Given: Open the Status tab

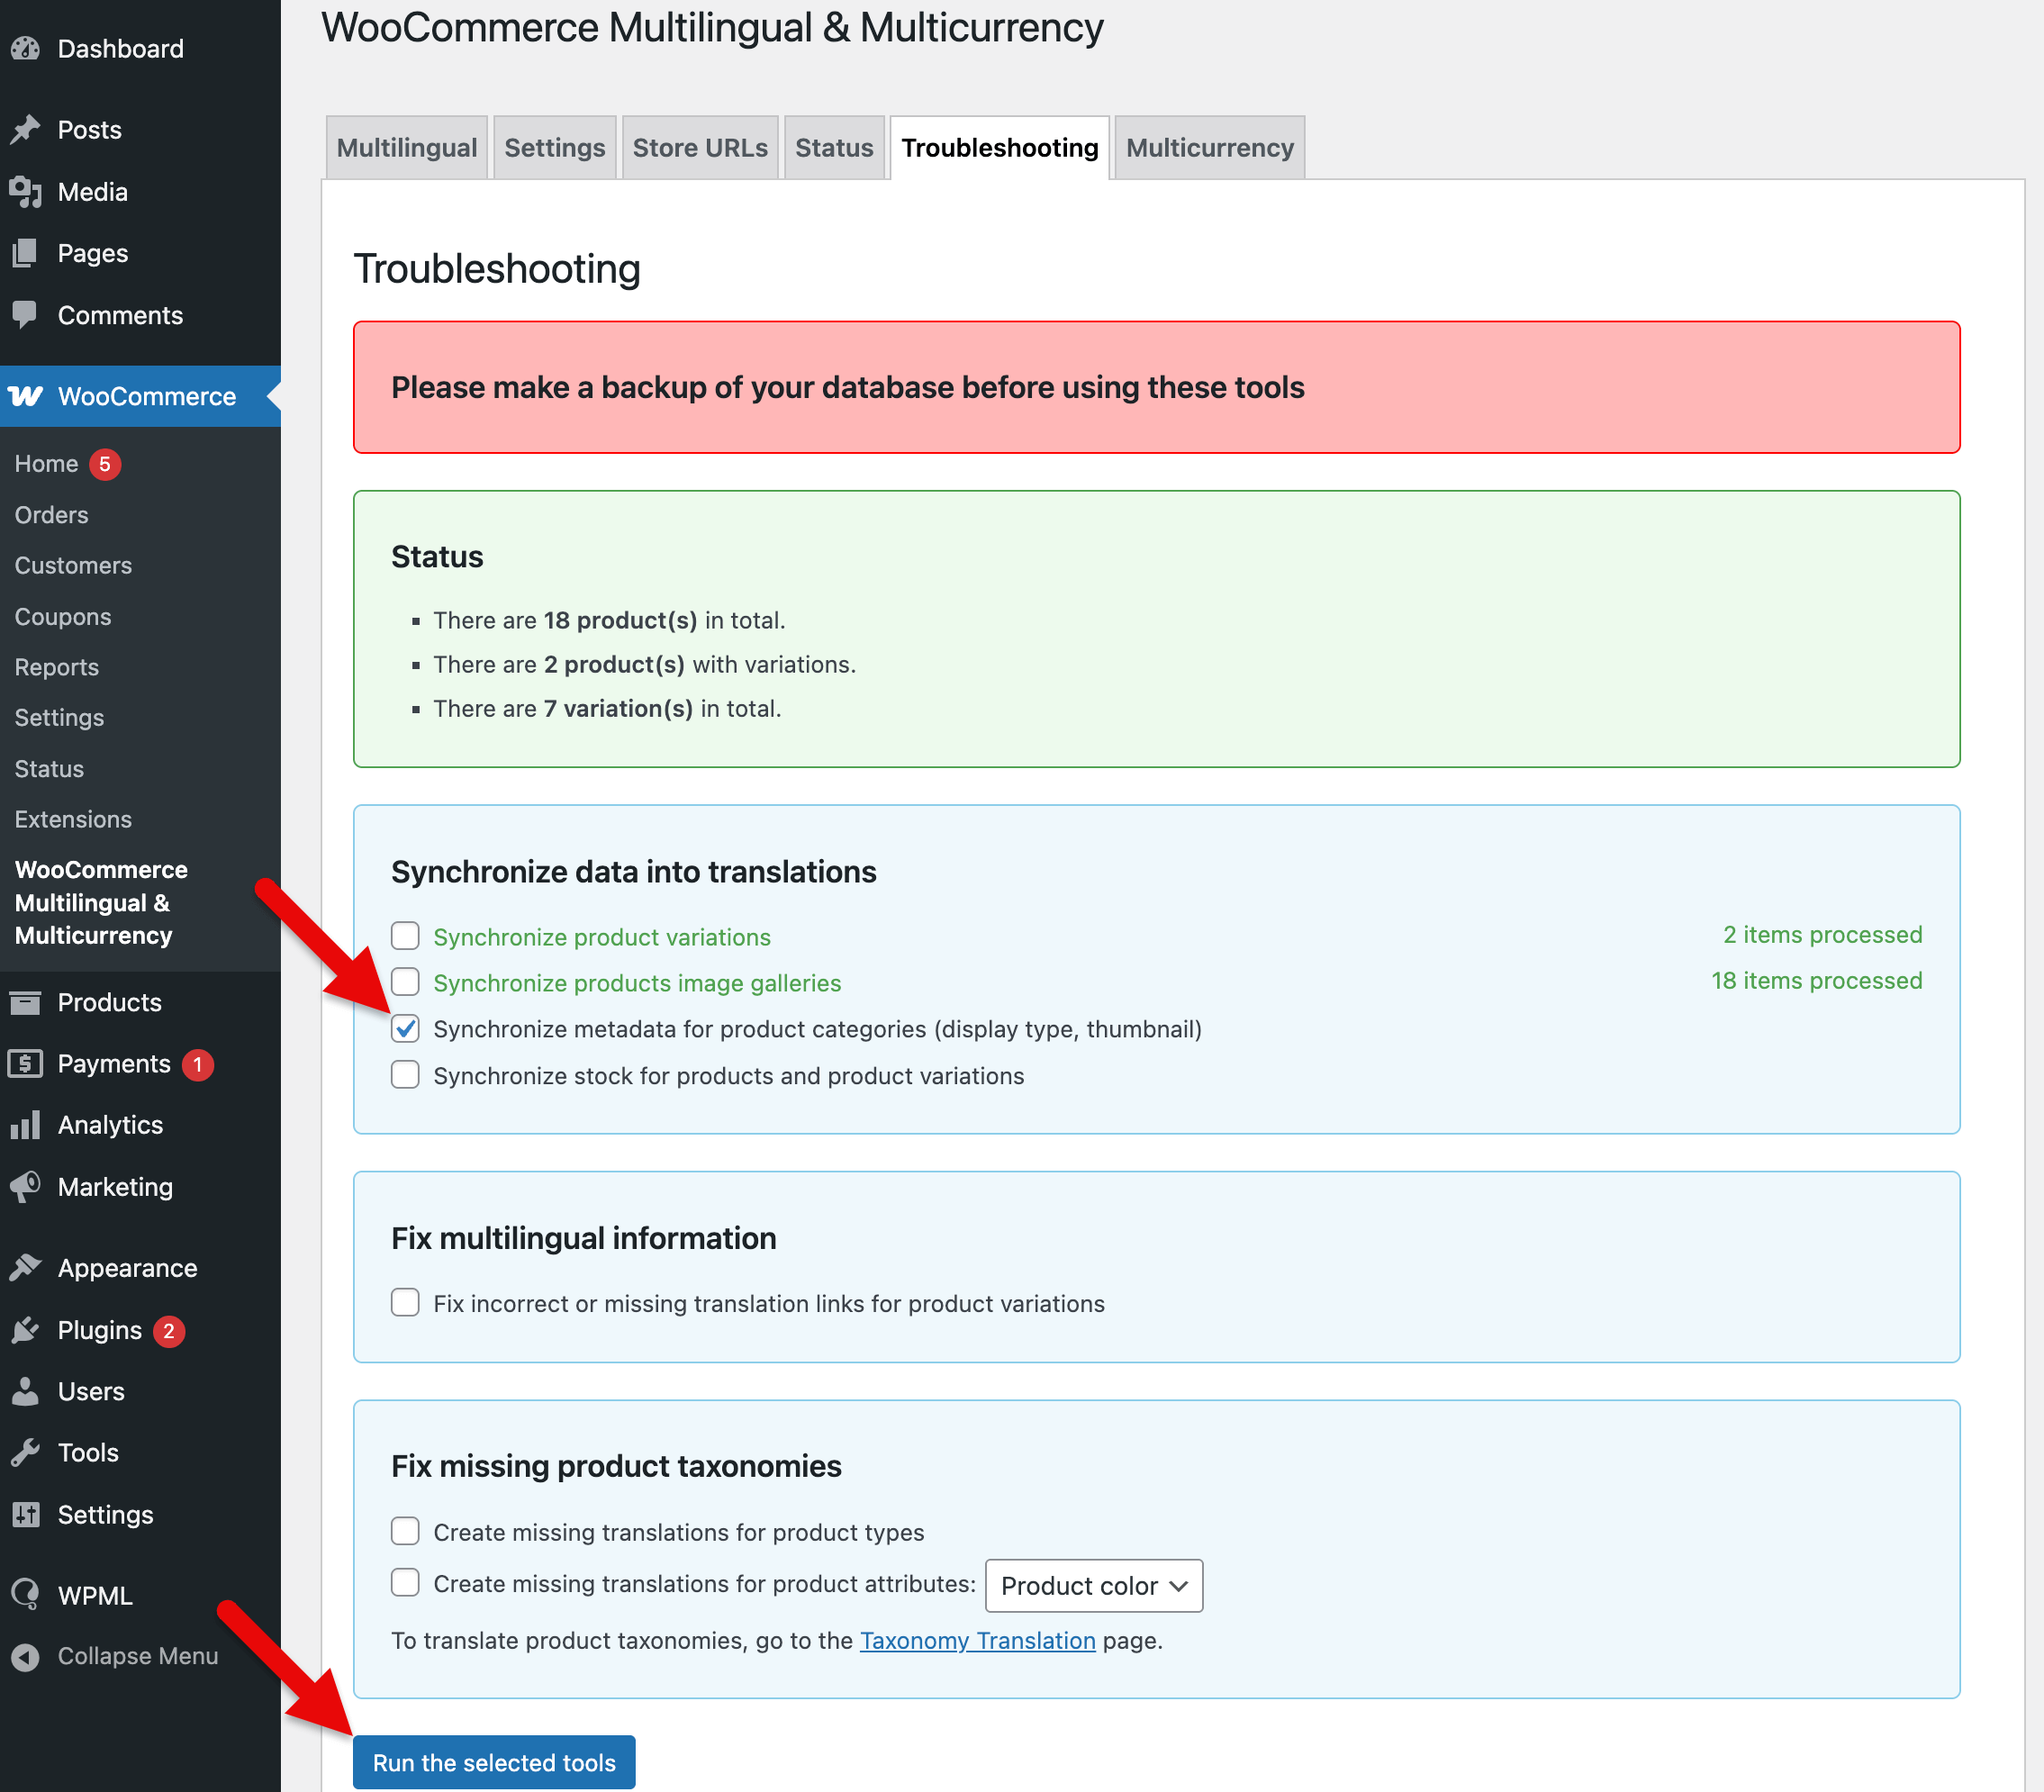Looking at the screenshot, I should [834, 148].
